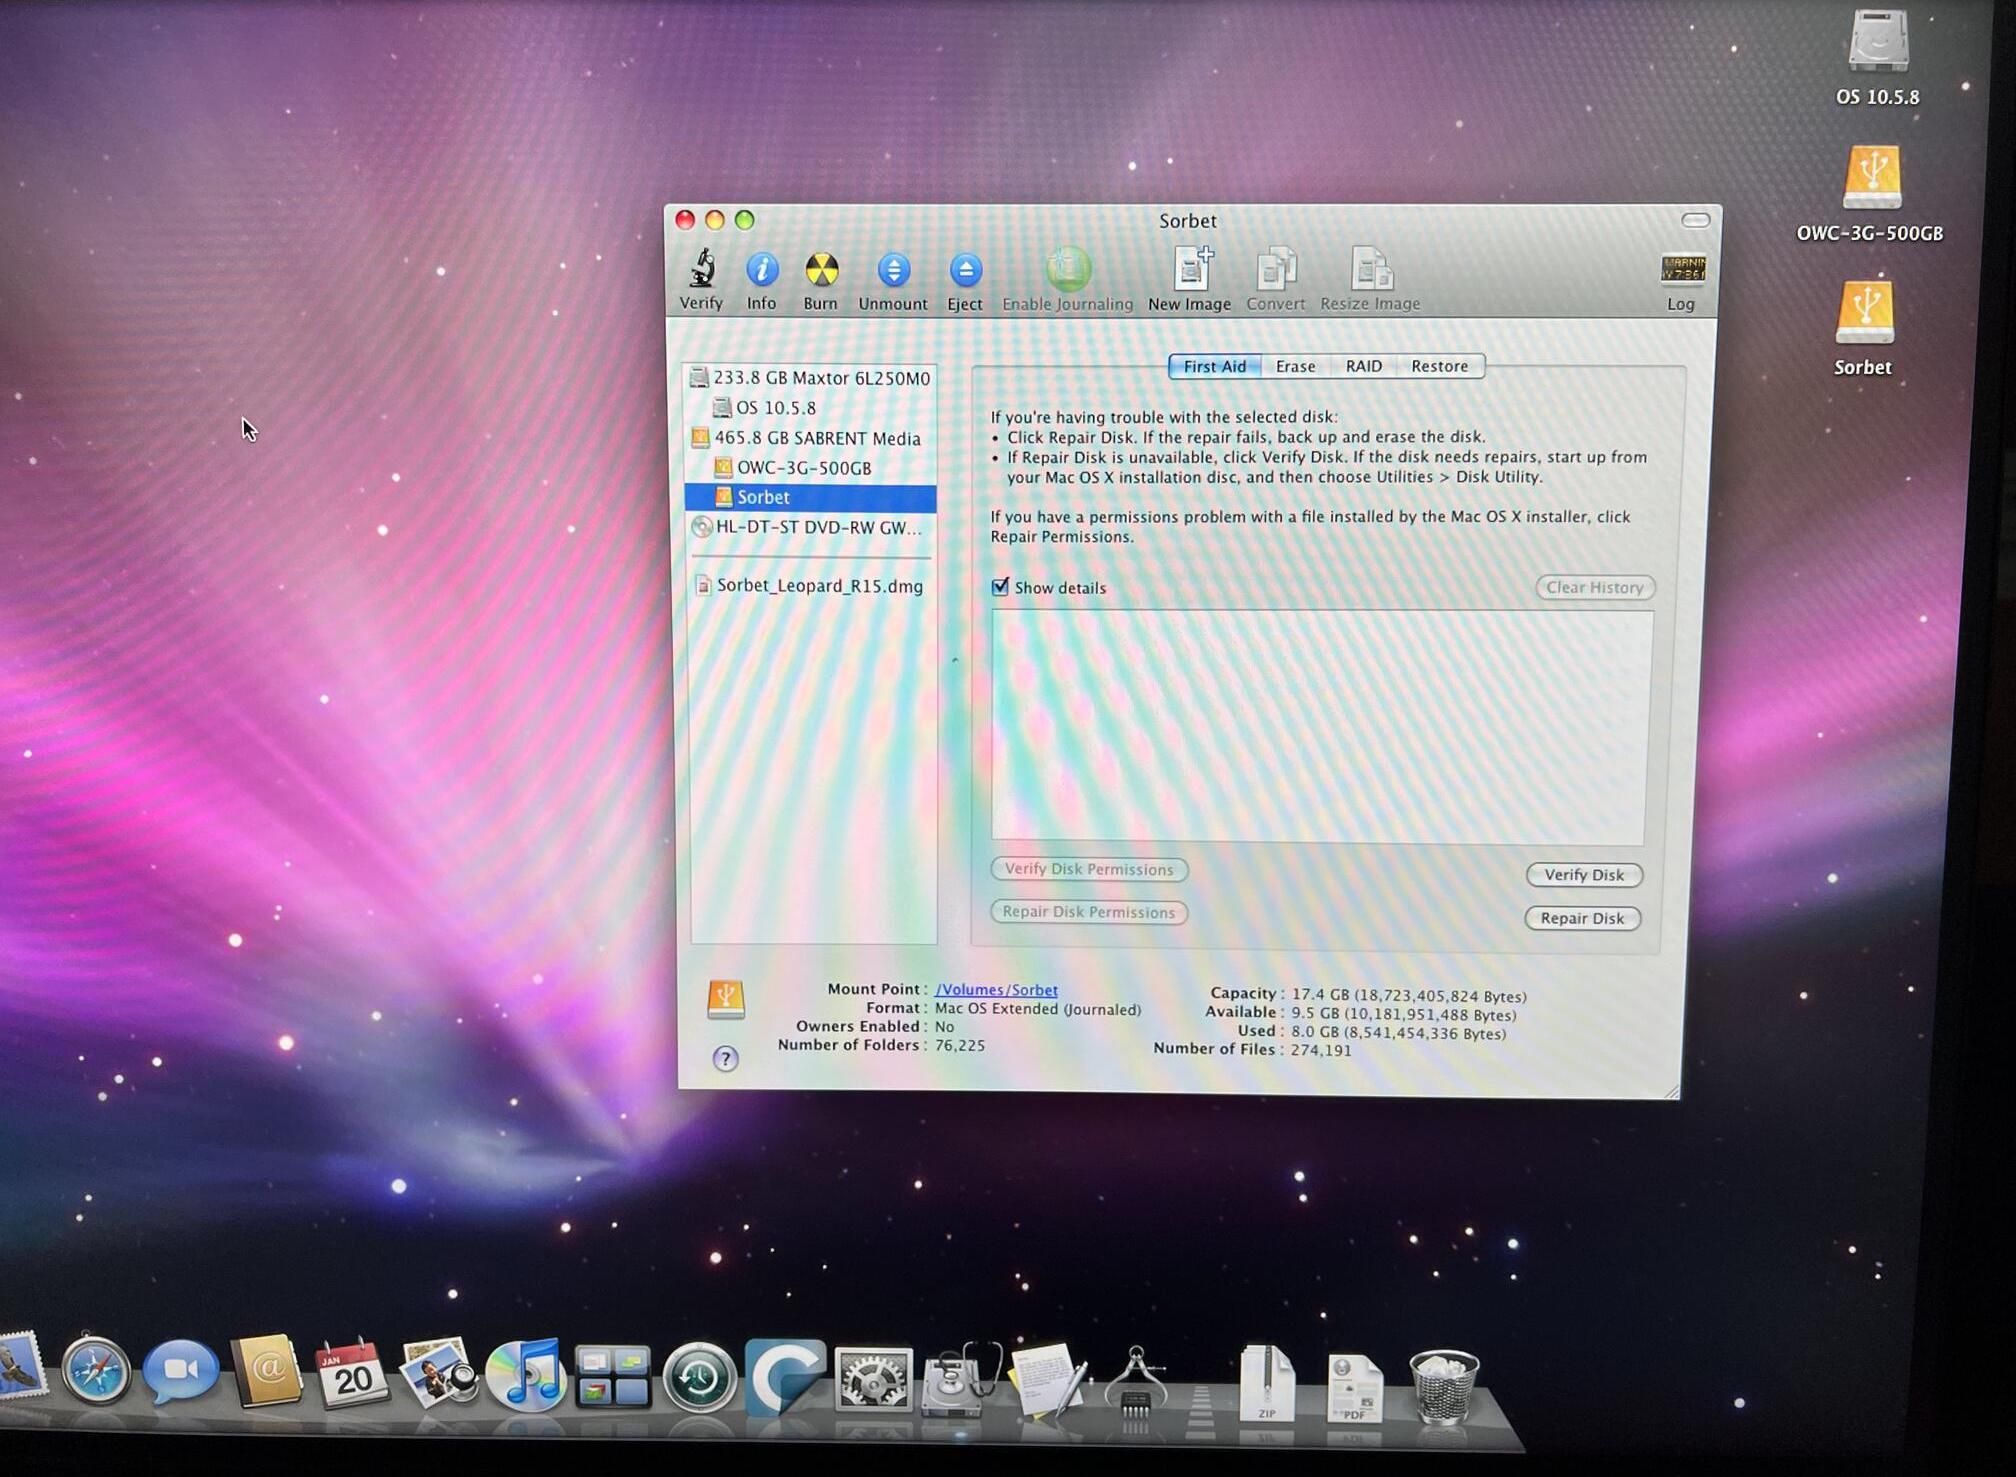The height and width of the screenshot is (1477, 2016).
Task: Open iCal from the Dock
Action: tap(351, 1373)
